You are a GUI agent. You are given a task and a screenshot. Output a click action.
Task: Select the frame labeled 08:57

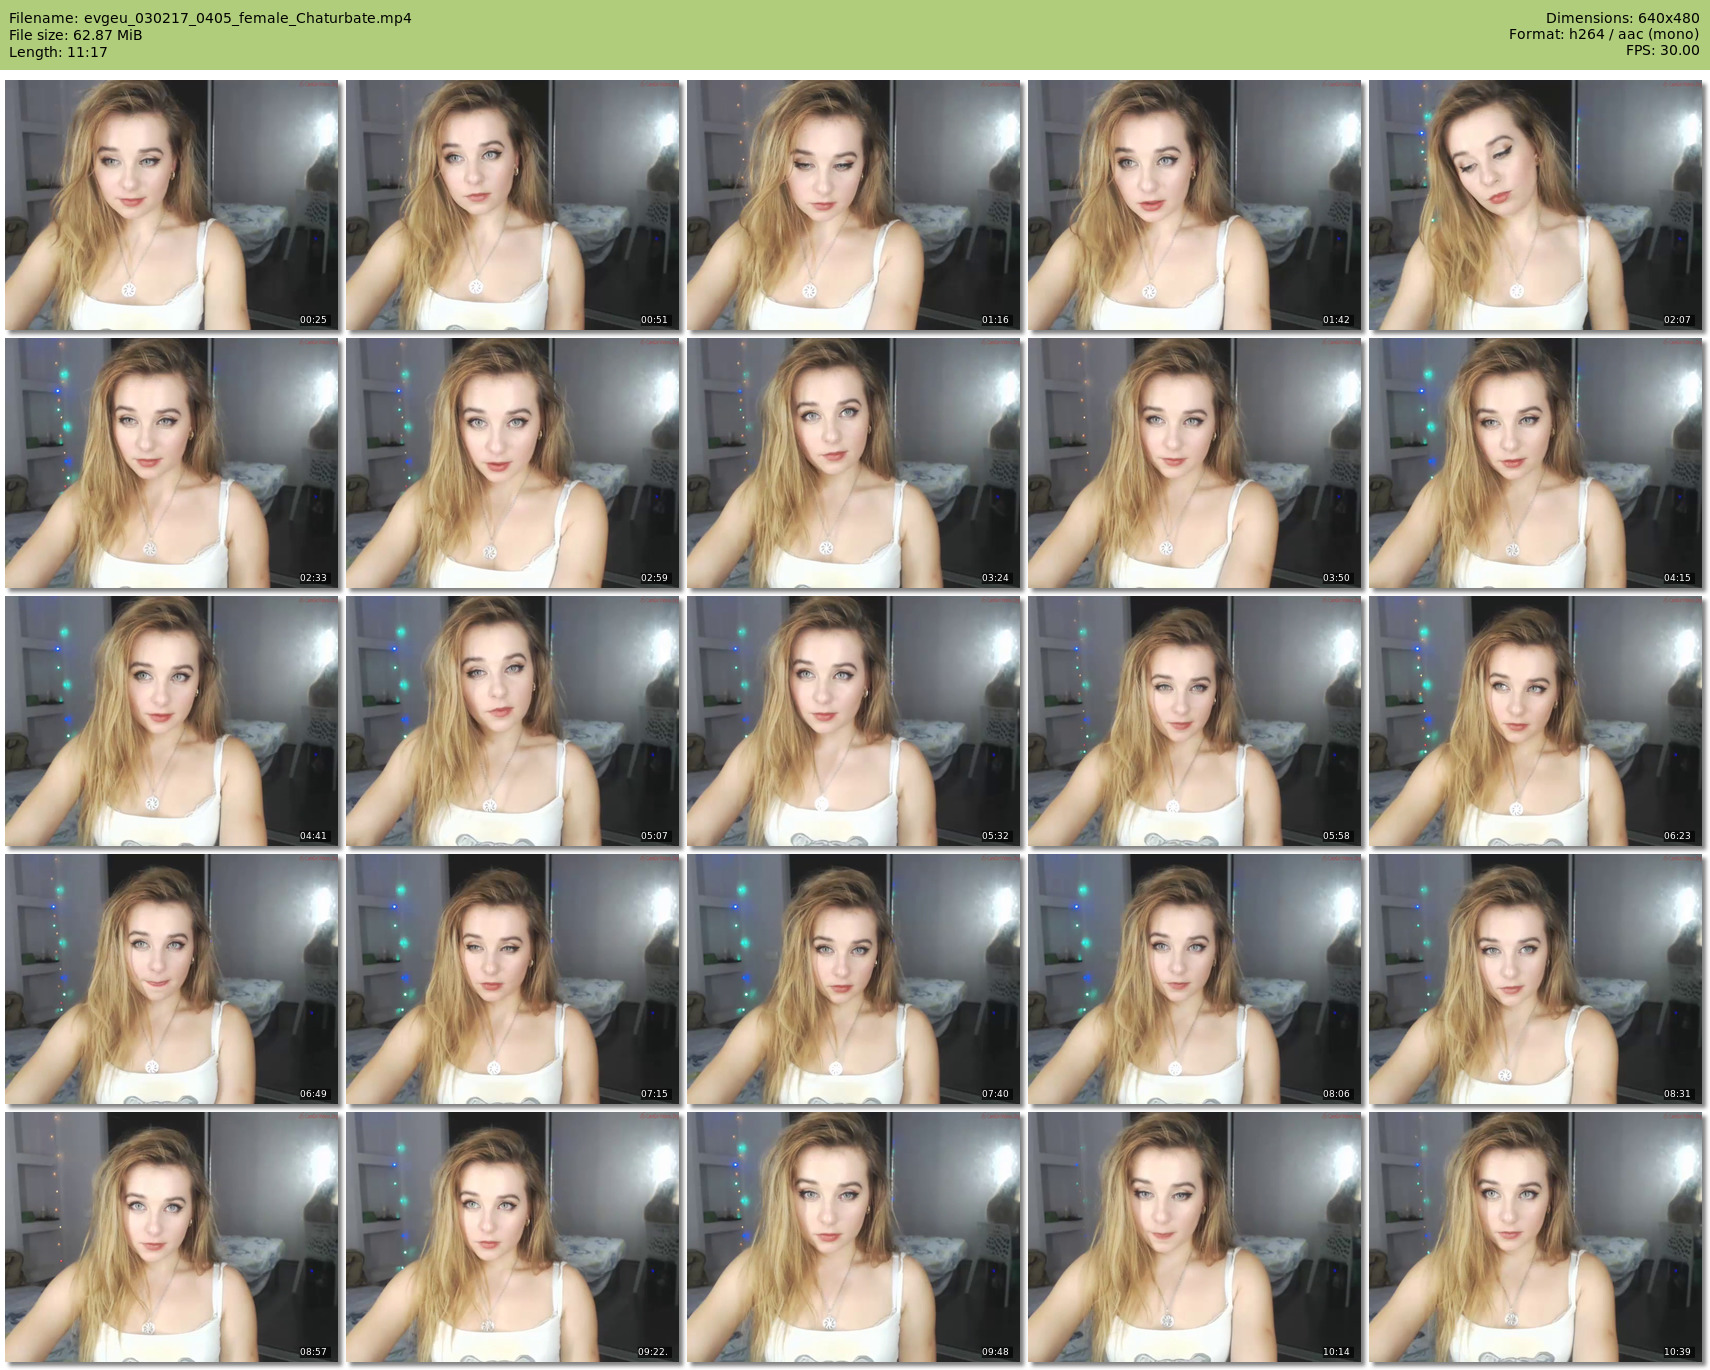click(x=172, y=1237)
